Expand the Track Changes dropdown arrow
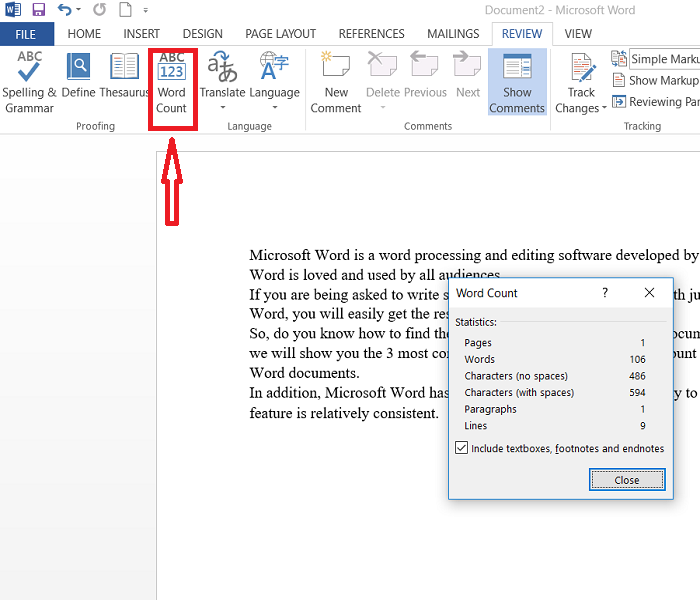Viewport: 700px width, 600px height. coord(604,108)
